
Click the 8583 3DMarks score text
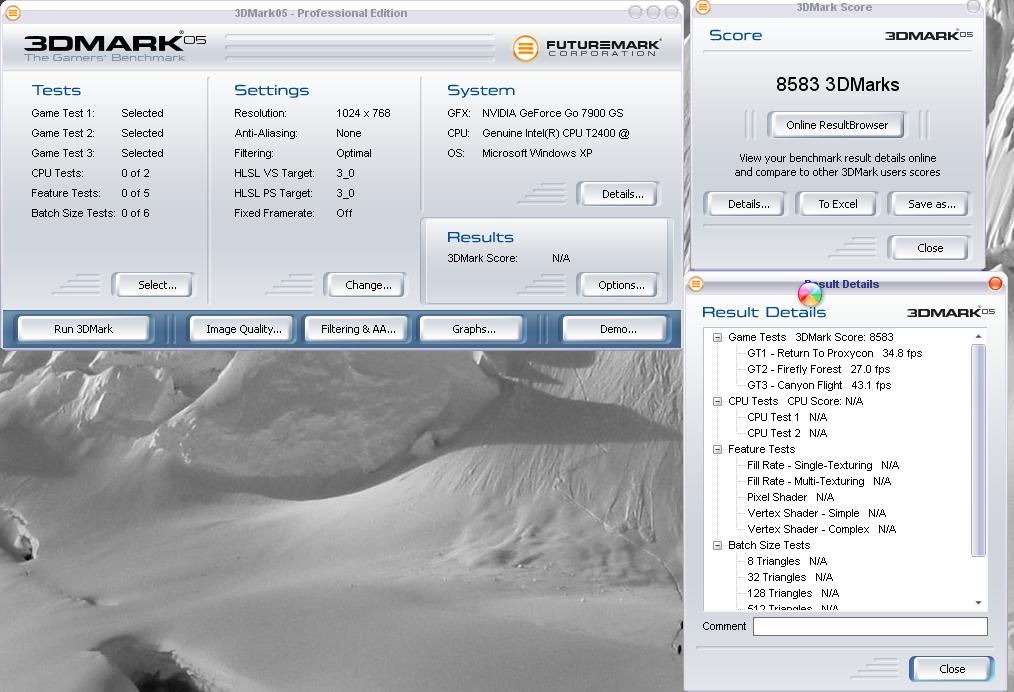tap(837, 85)
